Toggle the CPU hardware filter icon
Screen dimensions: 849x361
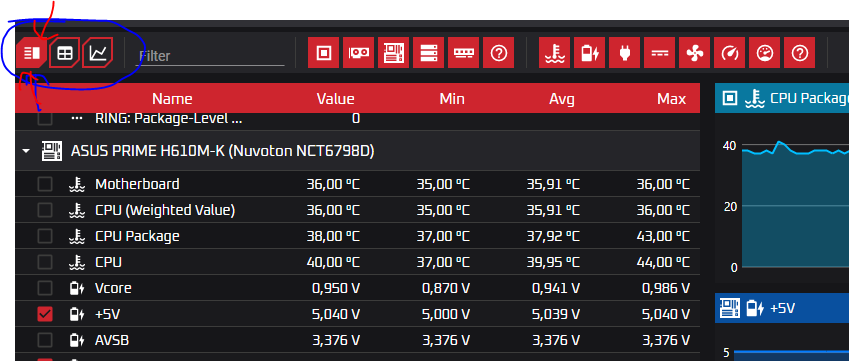pos(324,52)
